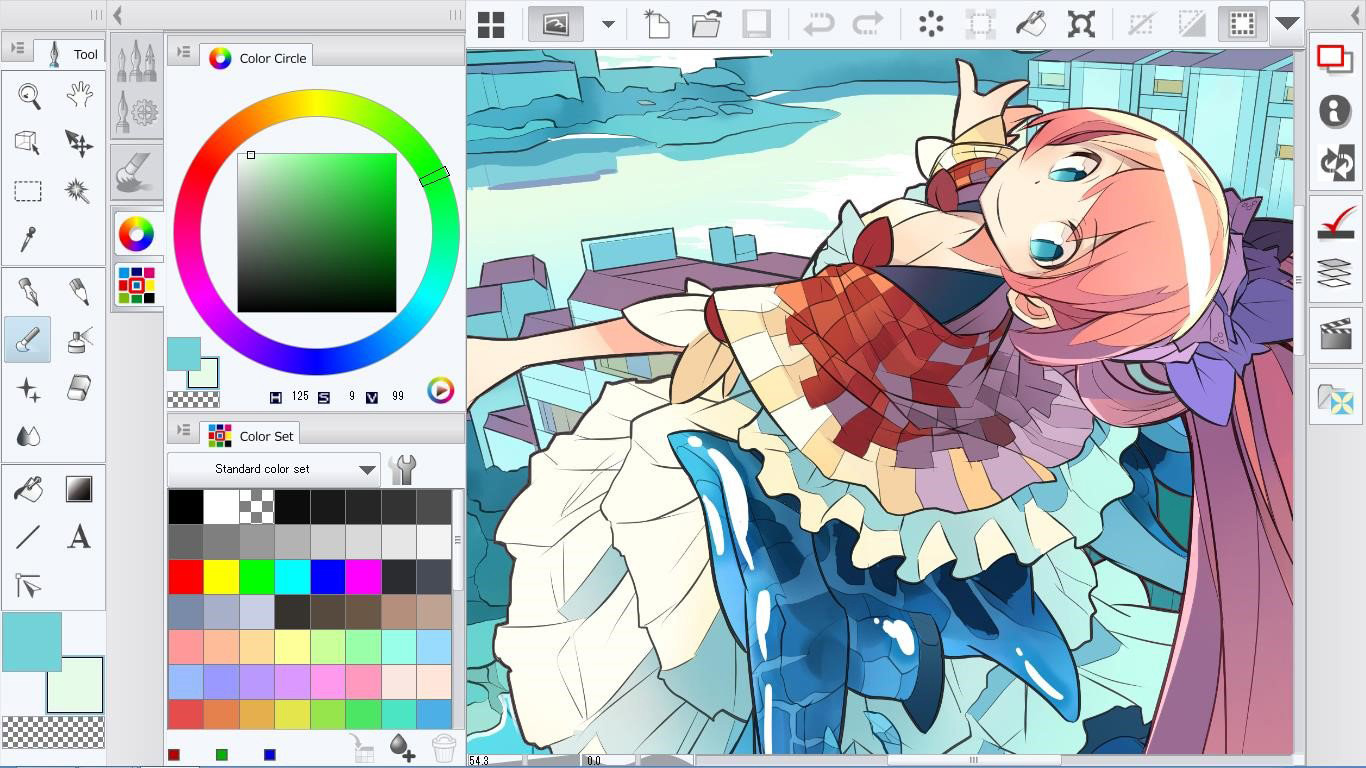Create a new canvas with the New file button
The width and height of the screenshot is (1366, 768).
pos(656,22)
